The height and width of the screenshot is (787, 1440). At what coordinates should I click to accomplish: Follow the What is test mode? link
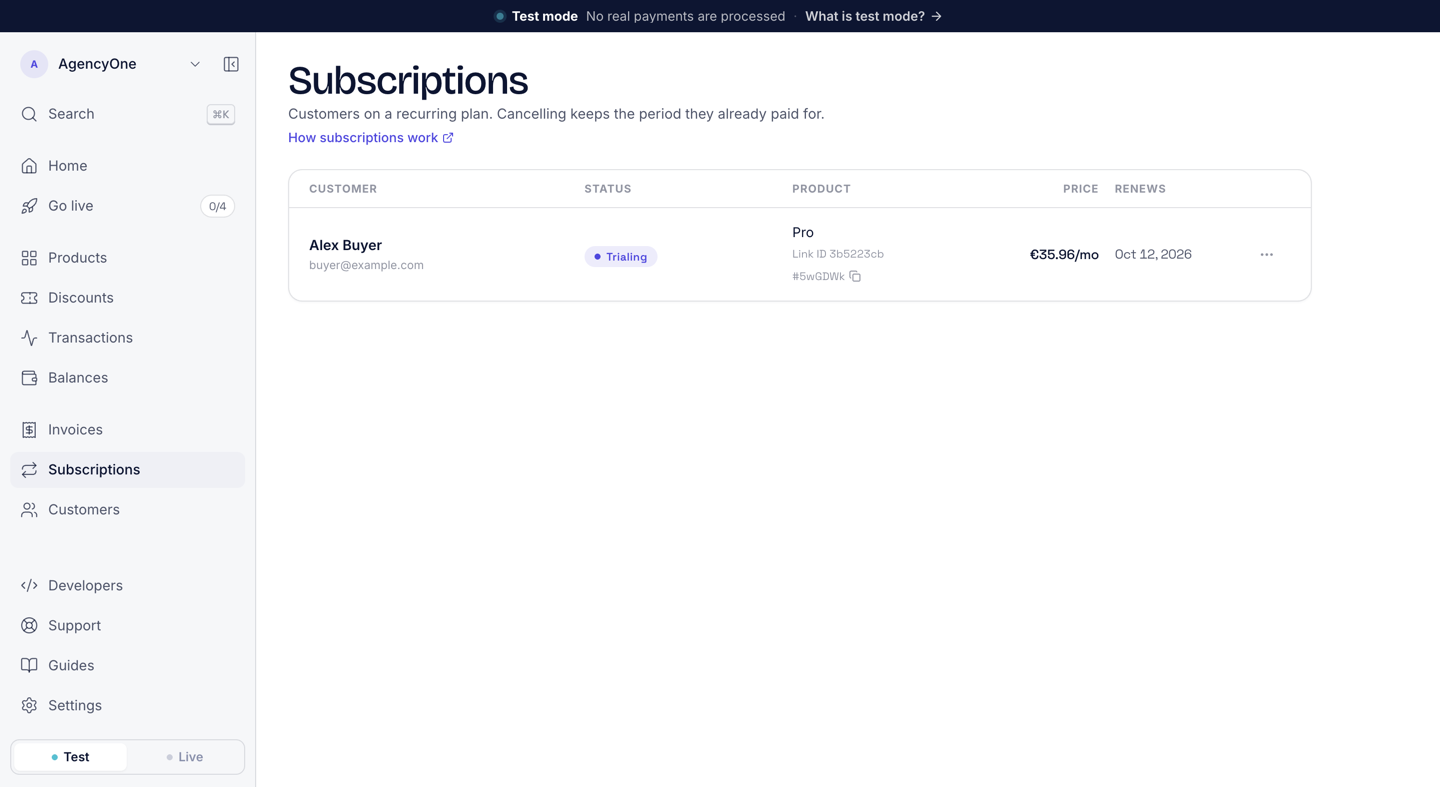point(873,16)
